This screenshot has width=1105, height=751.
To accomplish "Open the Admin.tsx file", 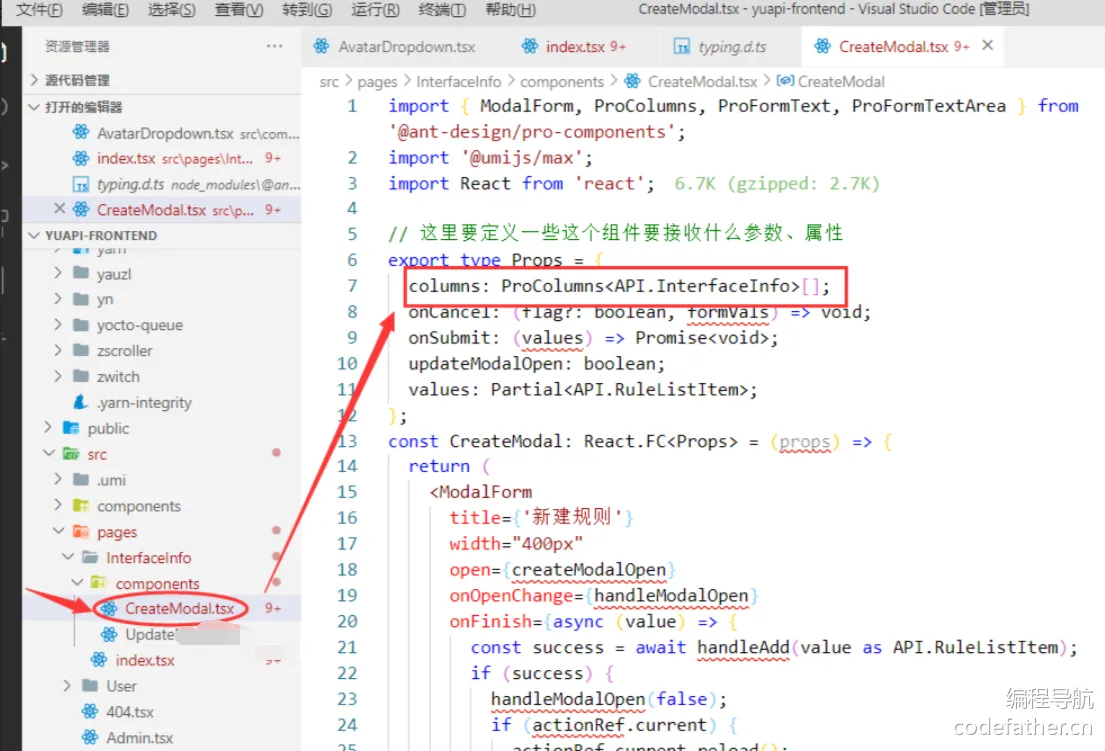I will click(140, 738).
